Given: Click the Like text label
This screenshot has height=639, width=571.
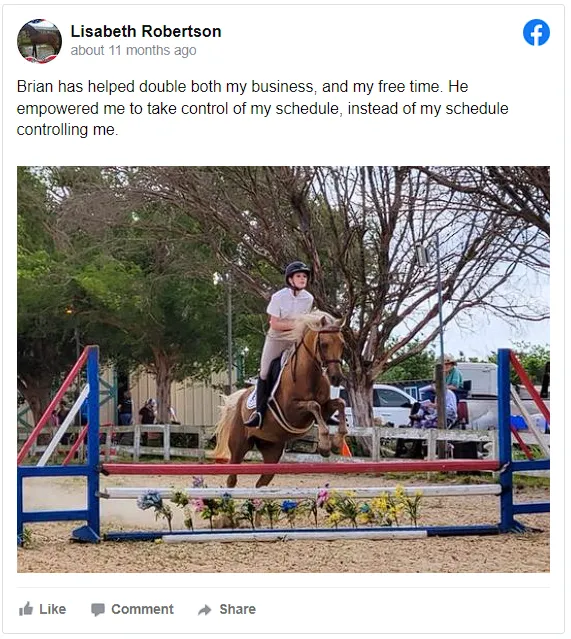Looking at the screenshot, I should pyautogui.click(x=53, y=609).
